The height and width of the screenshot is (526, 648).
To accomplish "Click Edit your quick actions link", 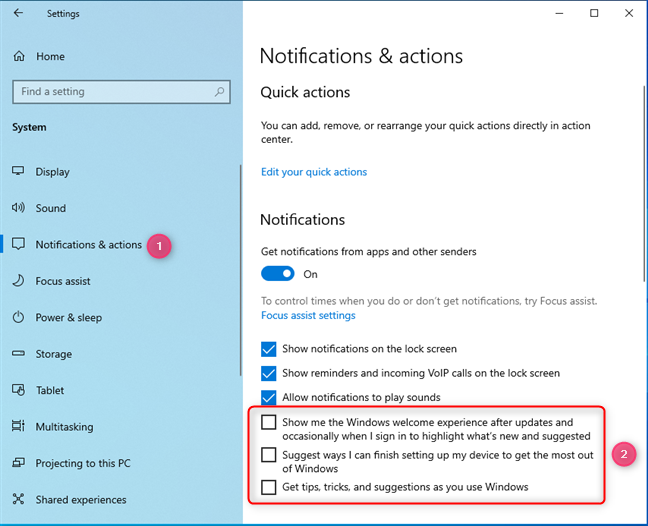I will point(314,172).
